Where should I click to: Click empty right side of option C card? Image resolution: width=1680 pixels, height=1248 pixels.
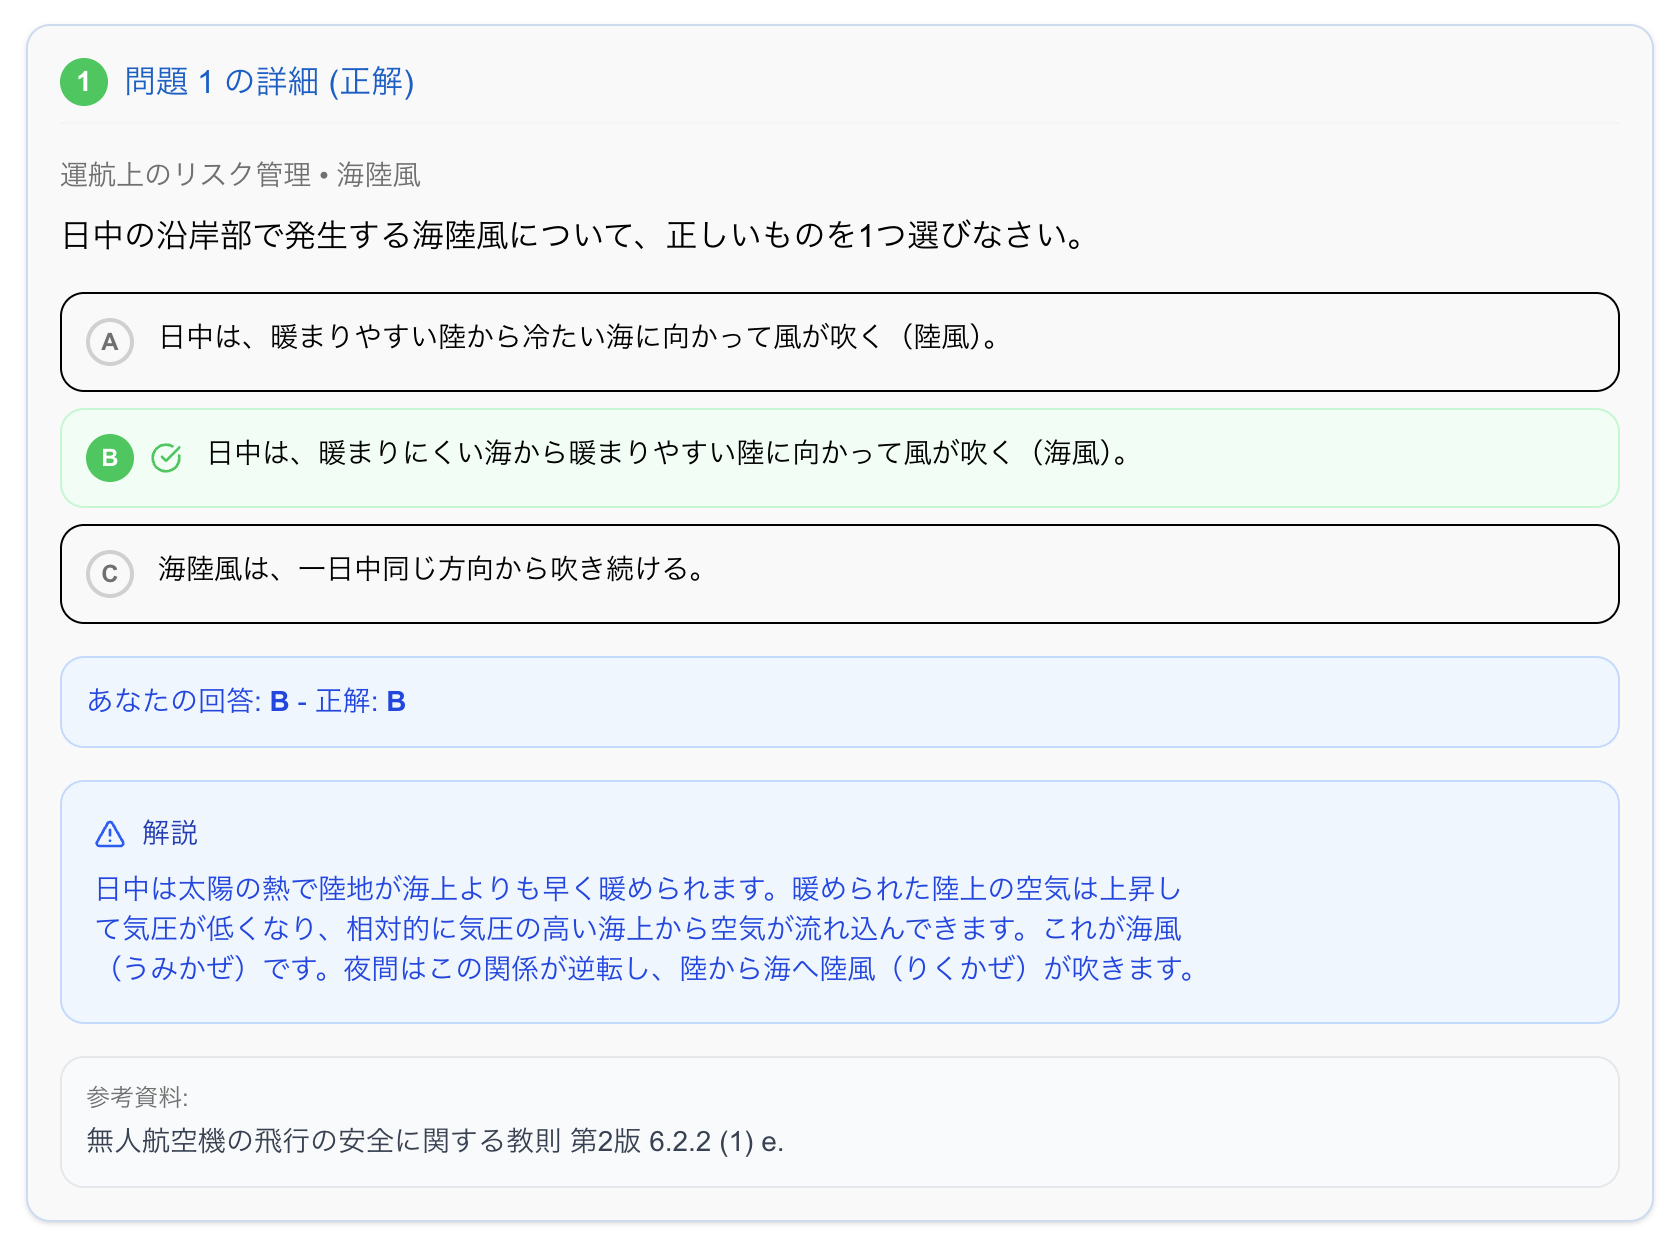point(1300,574)
